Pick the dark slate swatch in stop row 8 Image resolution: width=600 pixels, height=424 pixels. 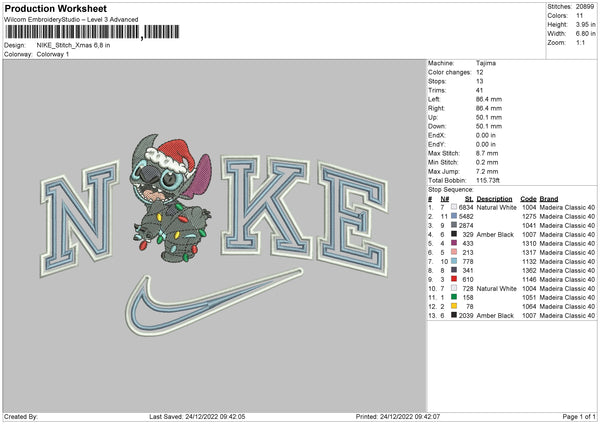coord(454,270)
